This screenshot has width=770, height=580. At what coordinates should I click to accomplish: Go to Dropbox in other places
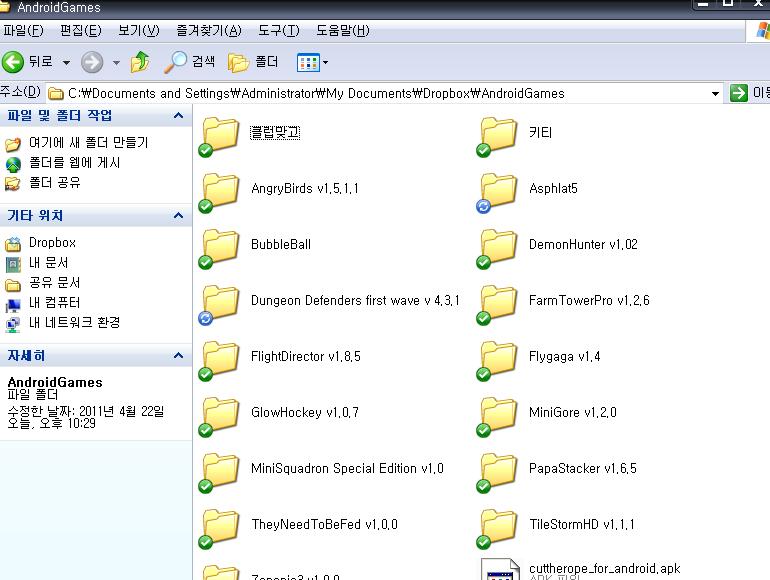pos(52,243)
